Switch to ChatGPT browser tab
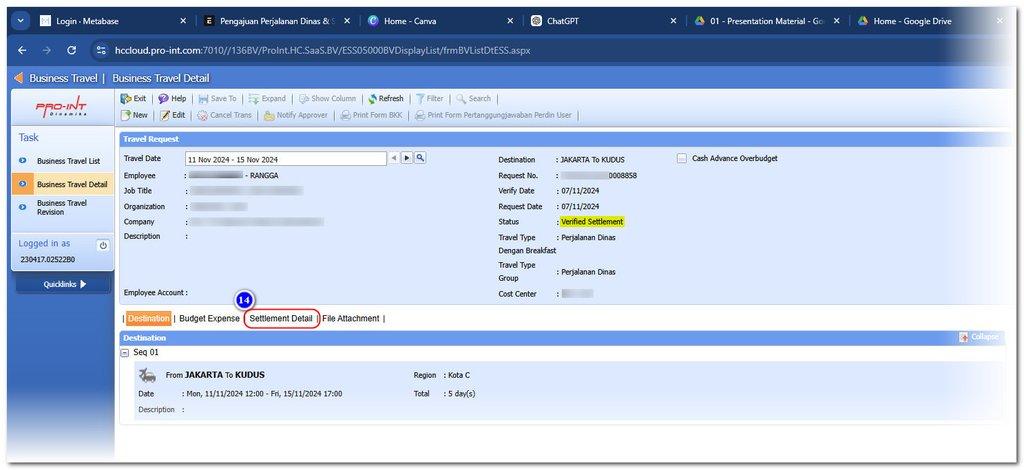Screen dimensions: 1024x470 [x=563, y=21]
